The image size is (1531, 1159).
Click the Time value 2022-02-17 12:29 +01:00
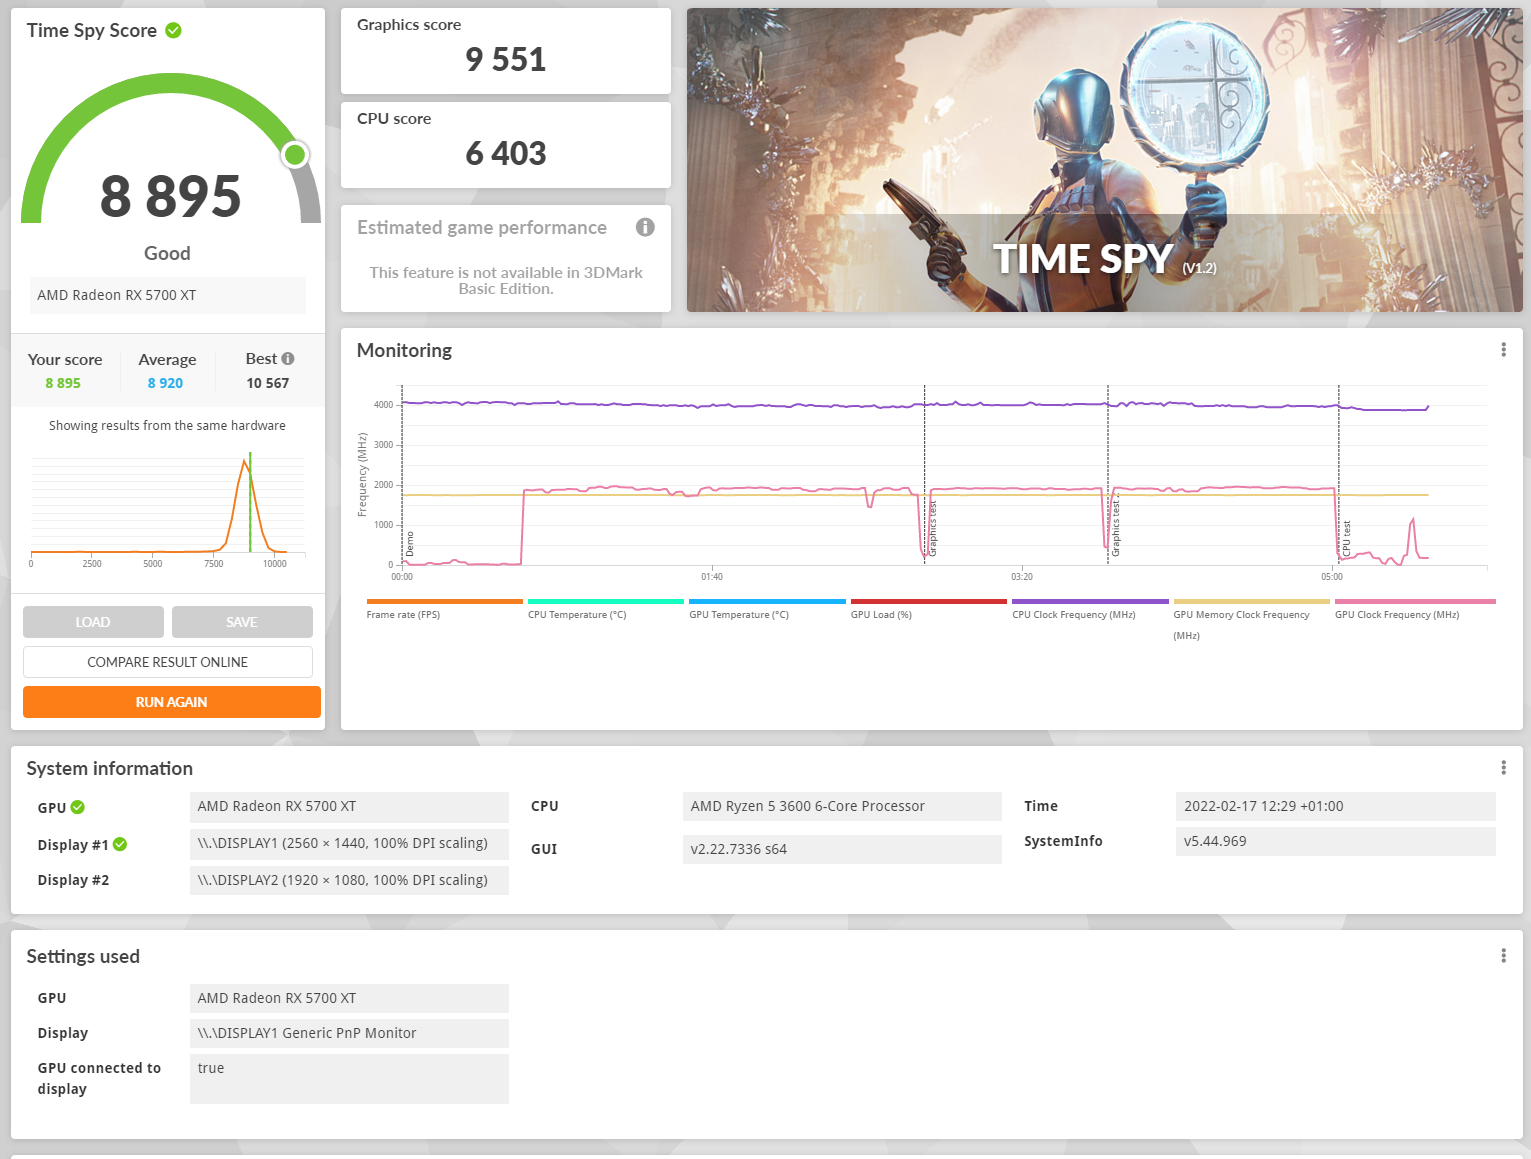[x=1336, y=806]
